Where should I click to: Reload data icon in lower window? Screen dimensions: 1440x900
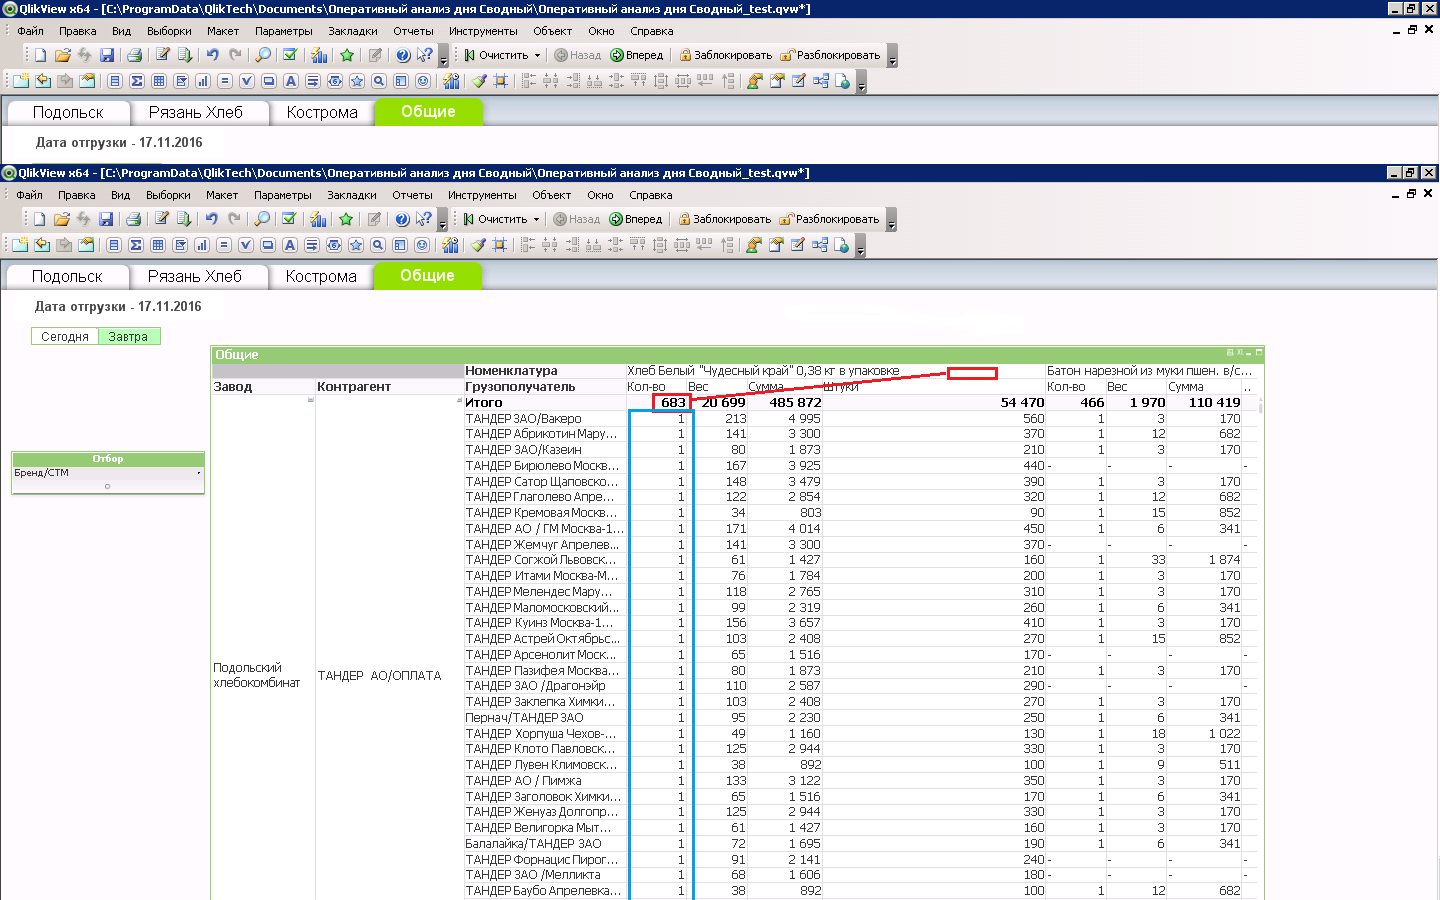click(x=183, y=219)
